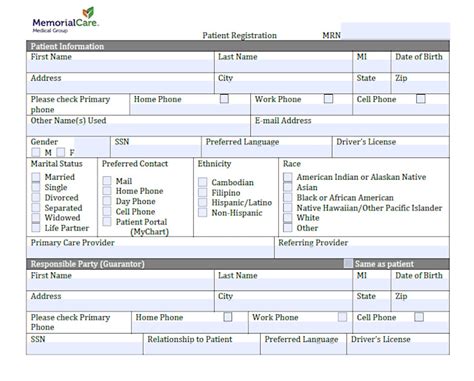This screenshot has width=474, height=381.
Task: Click the guarantor Driver's License field
Action: click(x=398, y=349)
